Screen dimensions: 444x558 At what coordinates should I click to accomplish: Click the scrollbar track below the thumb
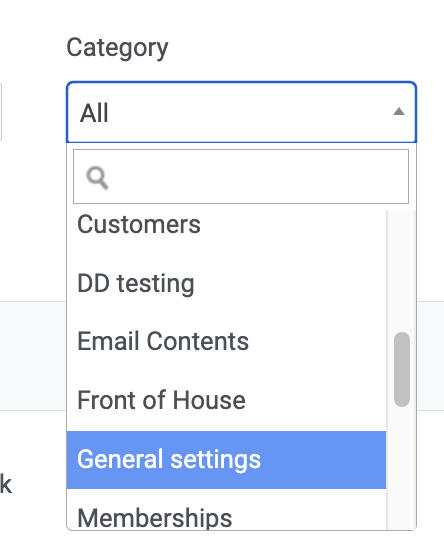pos(402,468)
